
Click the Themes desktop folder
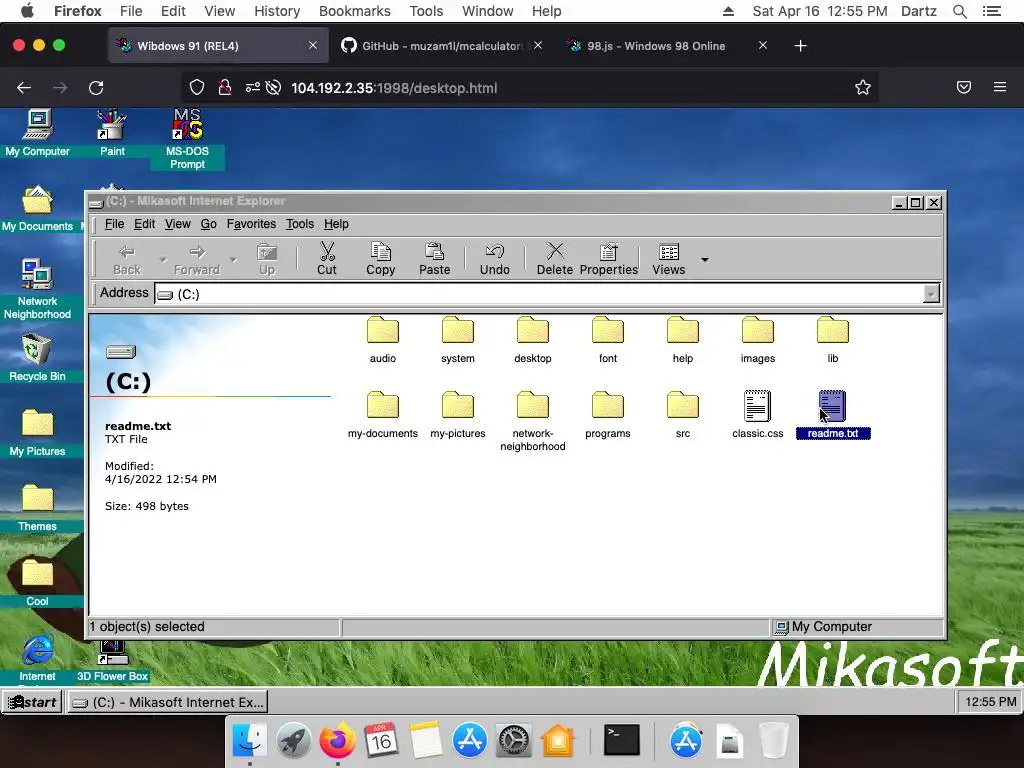[x=37, y=508]
